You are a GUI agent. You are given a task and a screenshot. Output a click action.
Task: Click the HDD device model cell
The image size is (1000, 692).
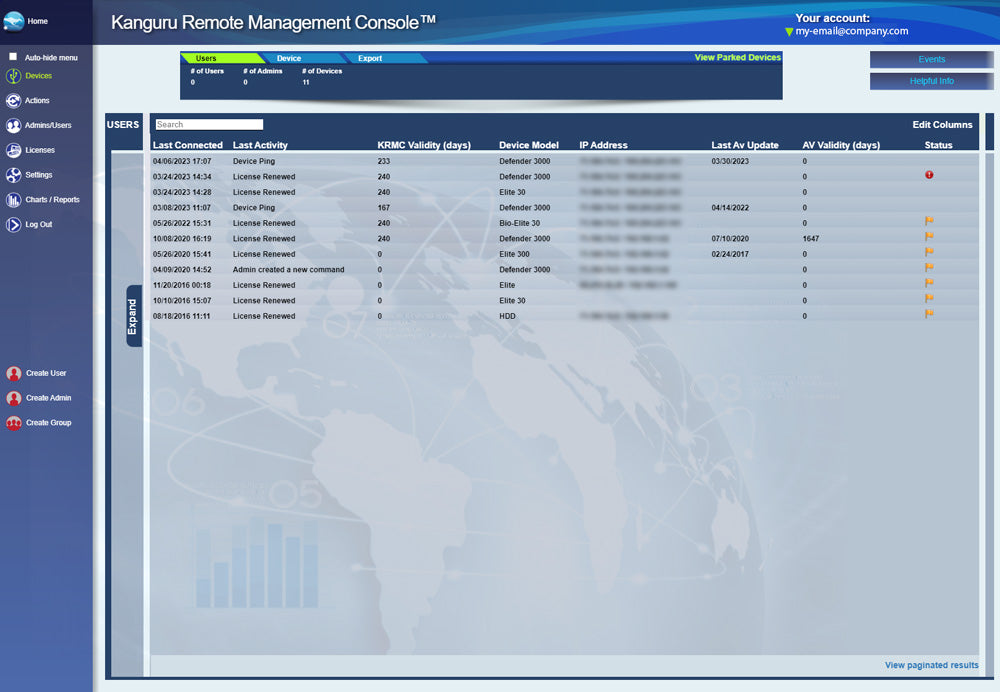[507, 316]
